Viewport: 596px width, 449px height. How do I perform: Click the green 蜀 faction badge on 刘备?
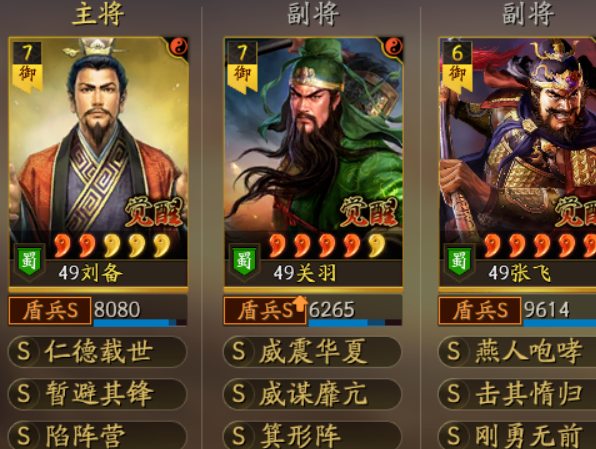pyautogui.click(x=29, y=261)
